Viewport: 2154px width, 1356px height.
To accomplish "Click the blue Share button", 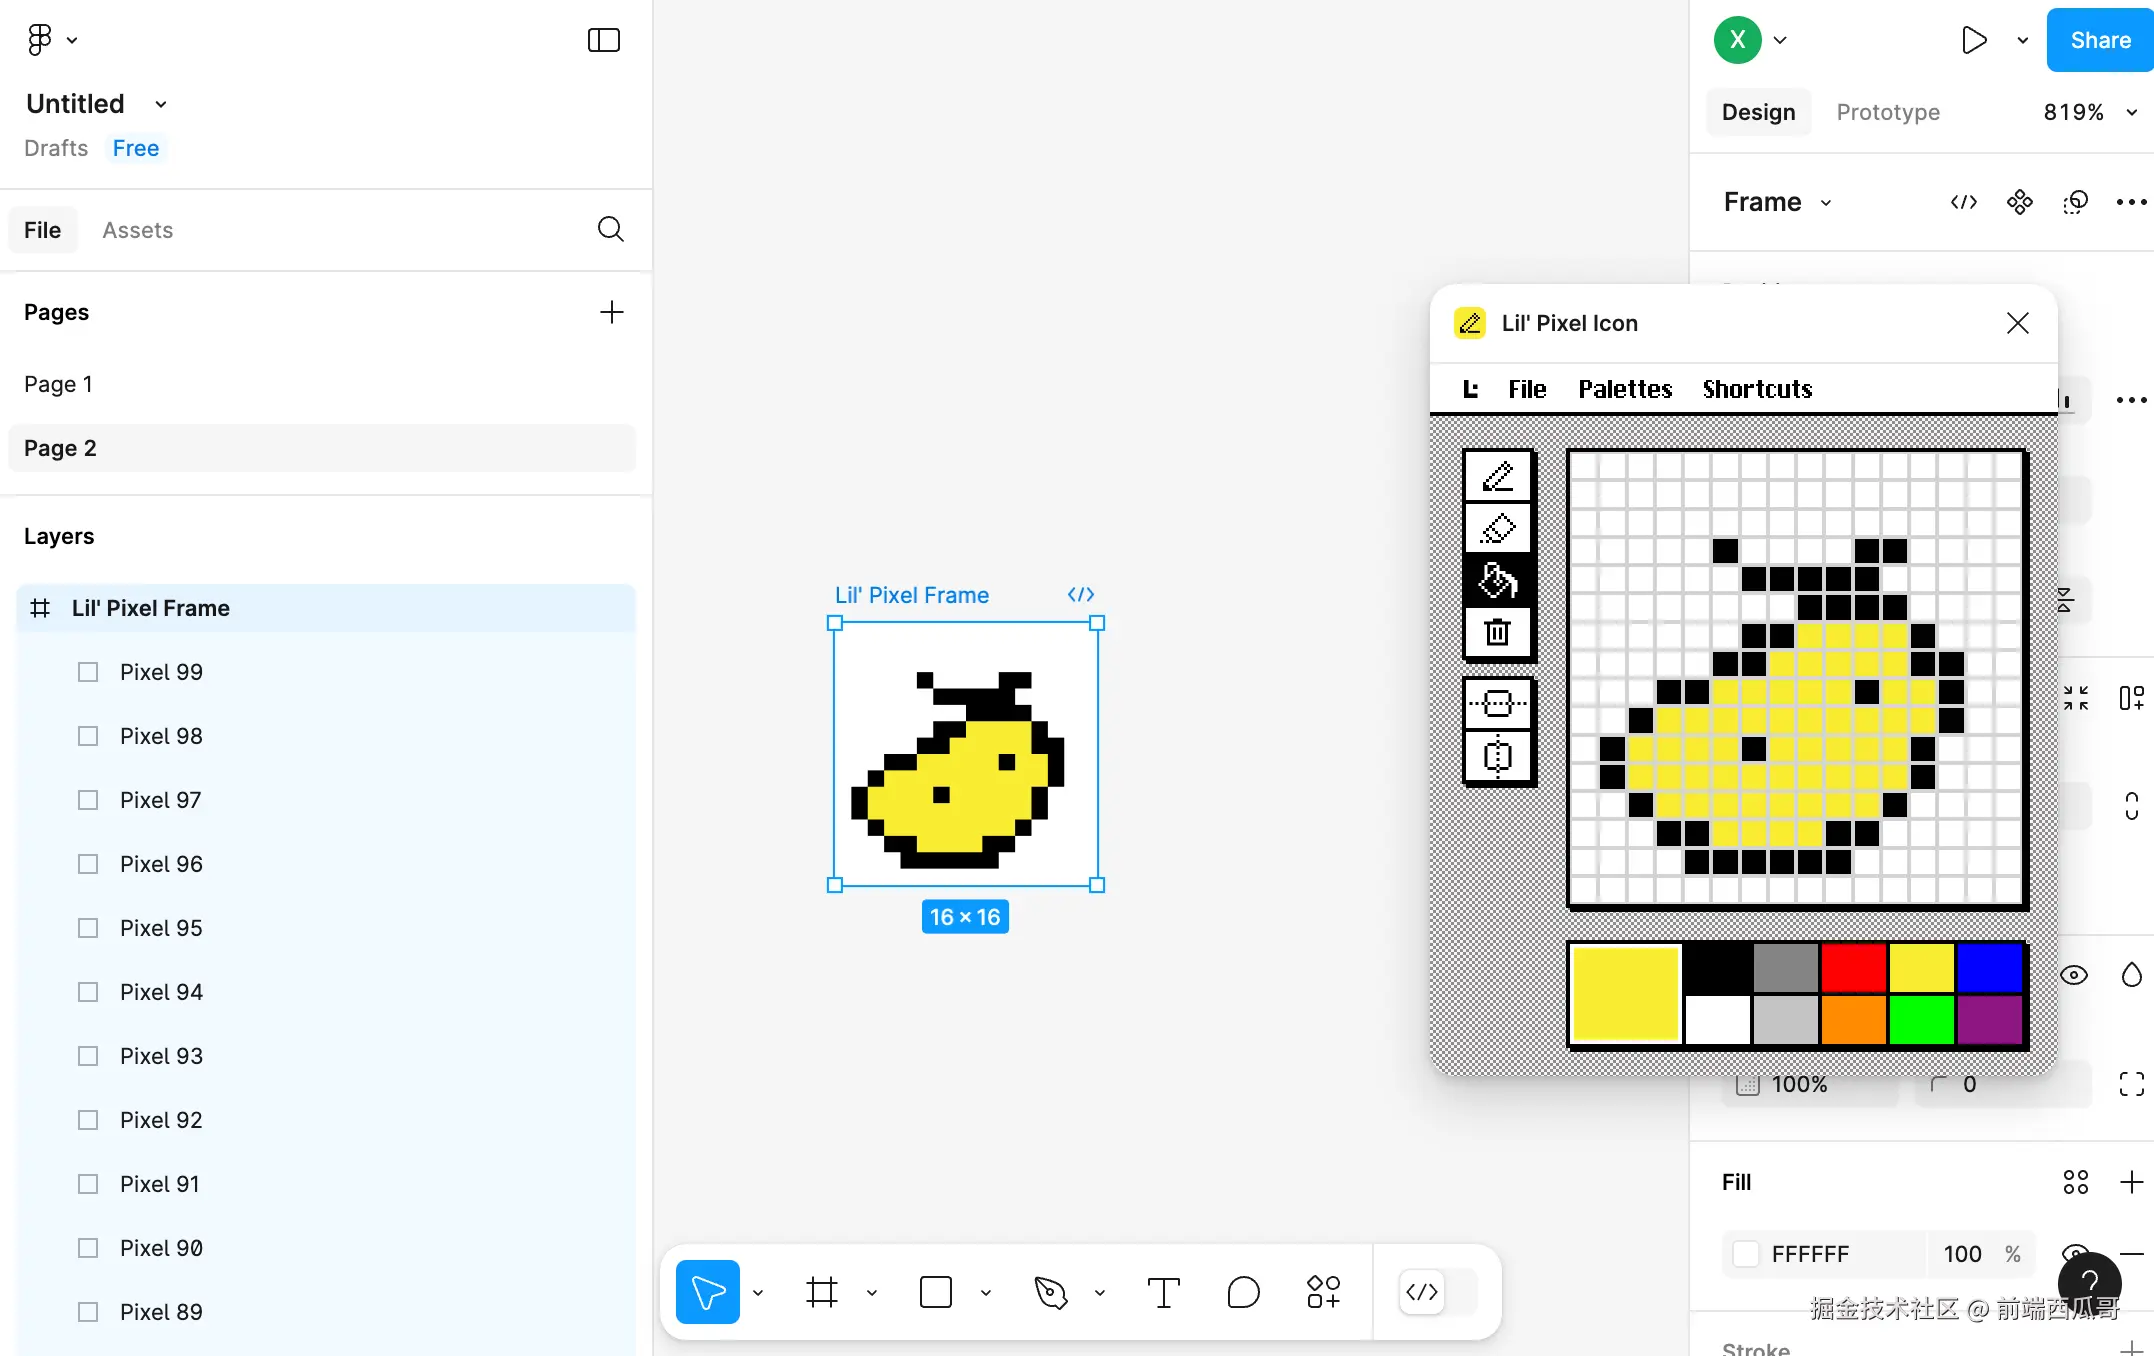I will click(x=2100, y=40).
